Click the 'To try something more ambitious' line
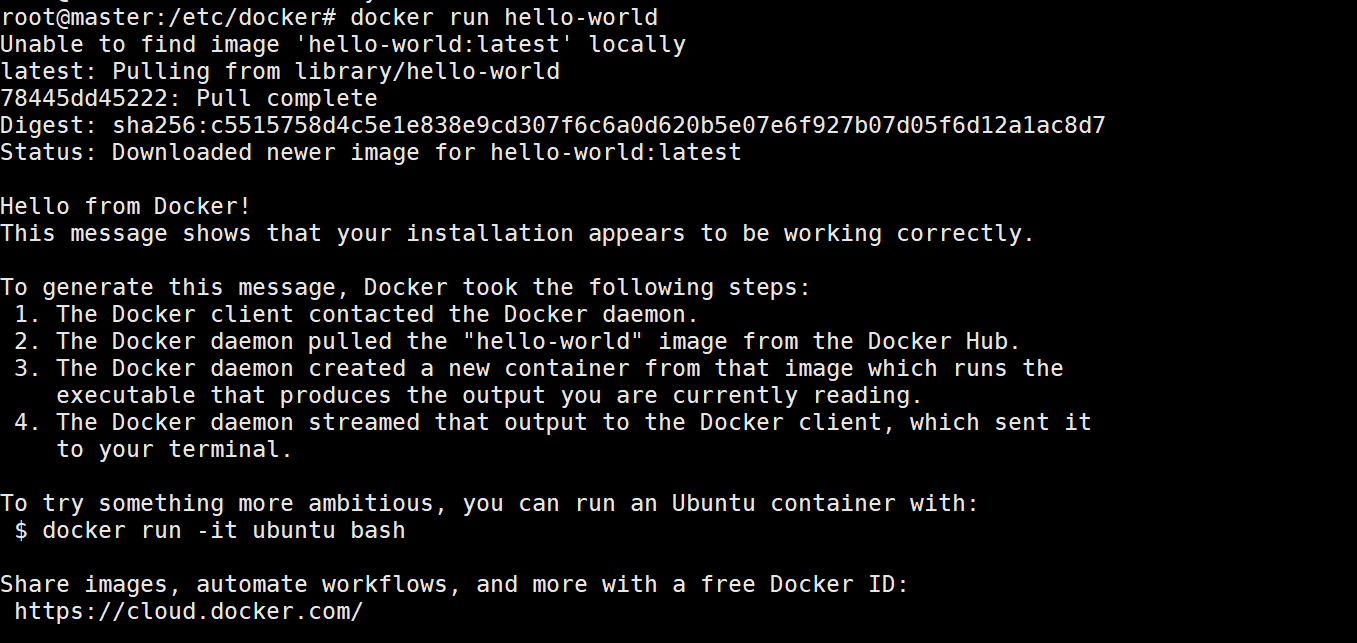This screenshot has width=1357, height=643. [490, 503]
